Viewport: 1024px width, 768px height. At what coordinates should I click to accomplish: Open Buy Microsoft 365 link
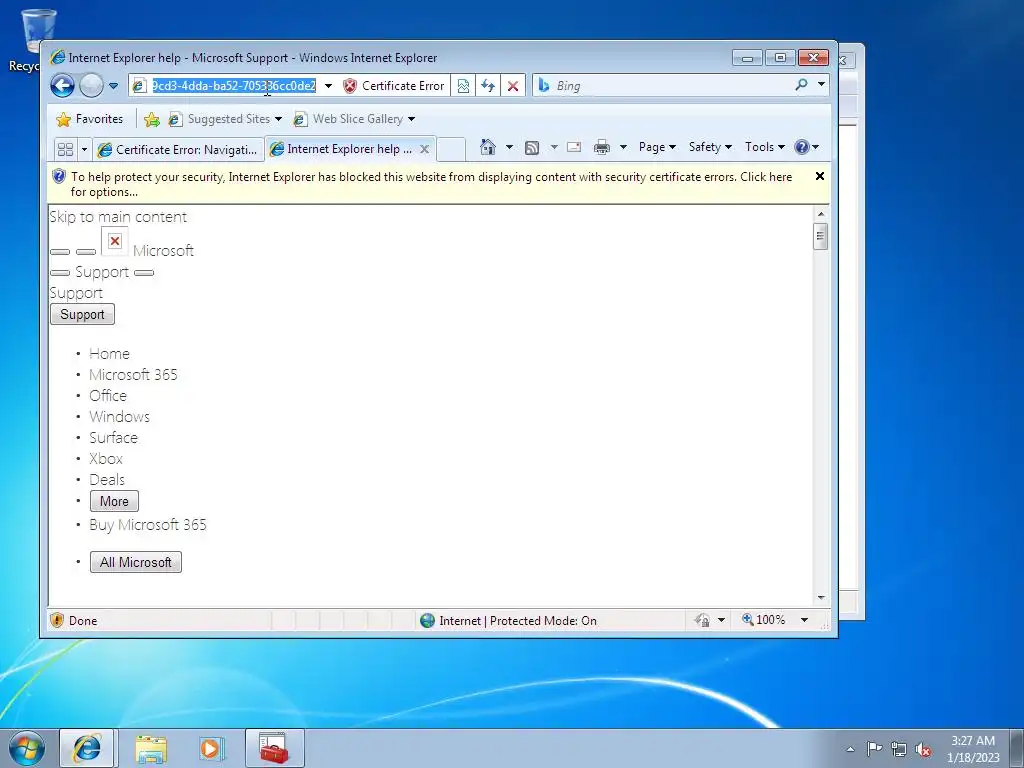pos(148,525)
